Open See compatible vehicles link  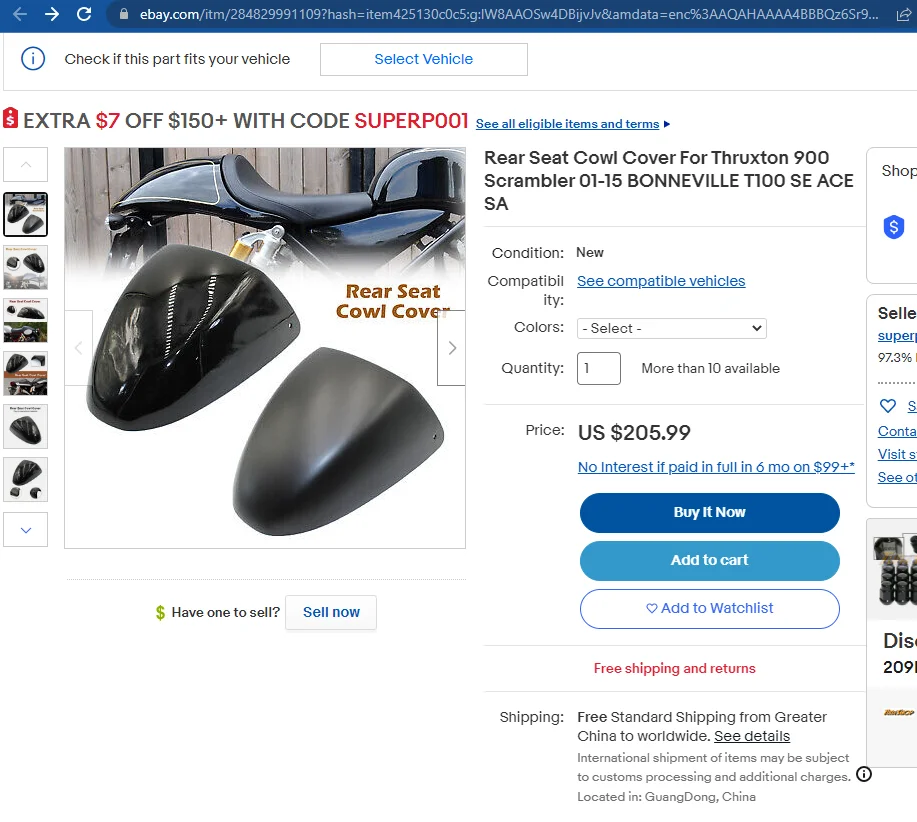[x=661, y=281]
